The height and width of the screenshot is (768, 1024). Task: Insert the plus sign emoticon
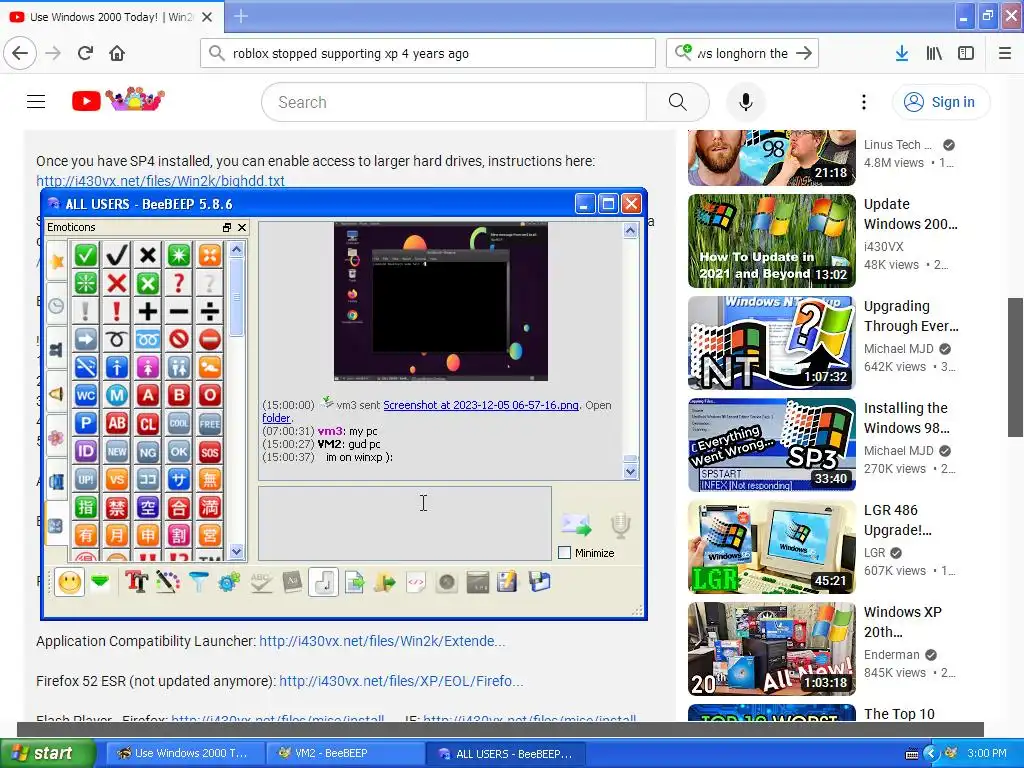tap(148, 312)
